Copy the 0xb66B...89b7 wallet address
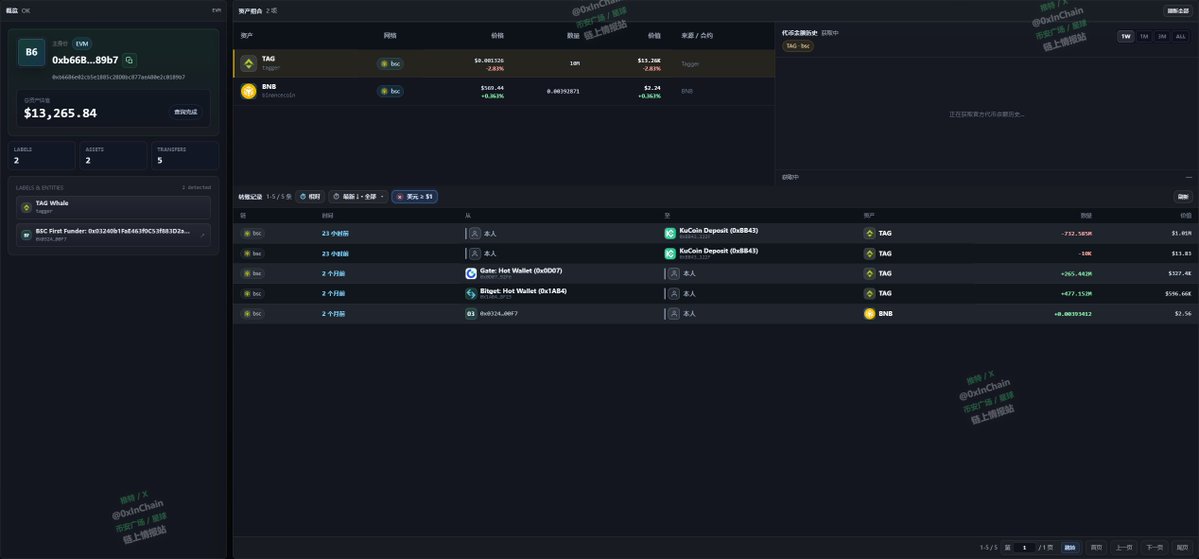 [x=129, y=60]
